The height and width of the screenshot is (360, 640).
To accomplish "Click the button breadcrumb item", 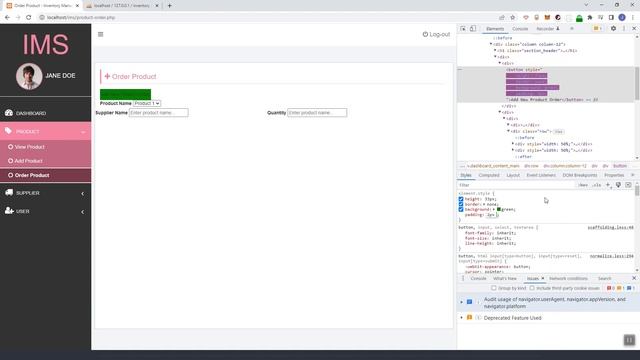I will 620,166.
